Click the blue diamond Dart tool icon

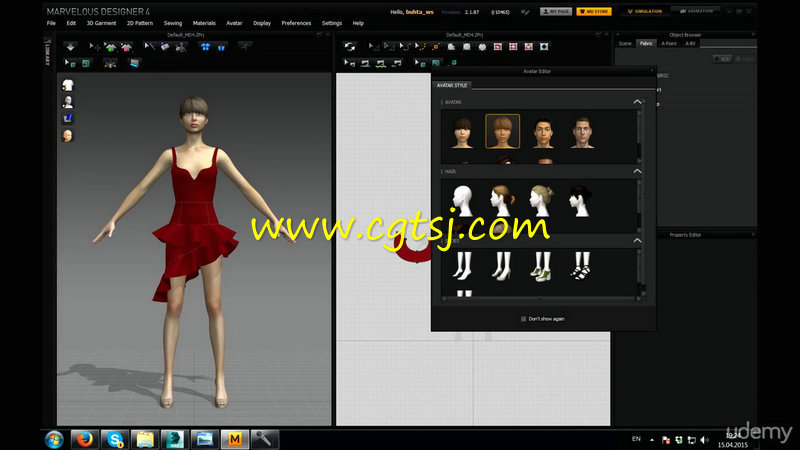tap(544, 46)
